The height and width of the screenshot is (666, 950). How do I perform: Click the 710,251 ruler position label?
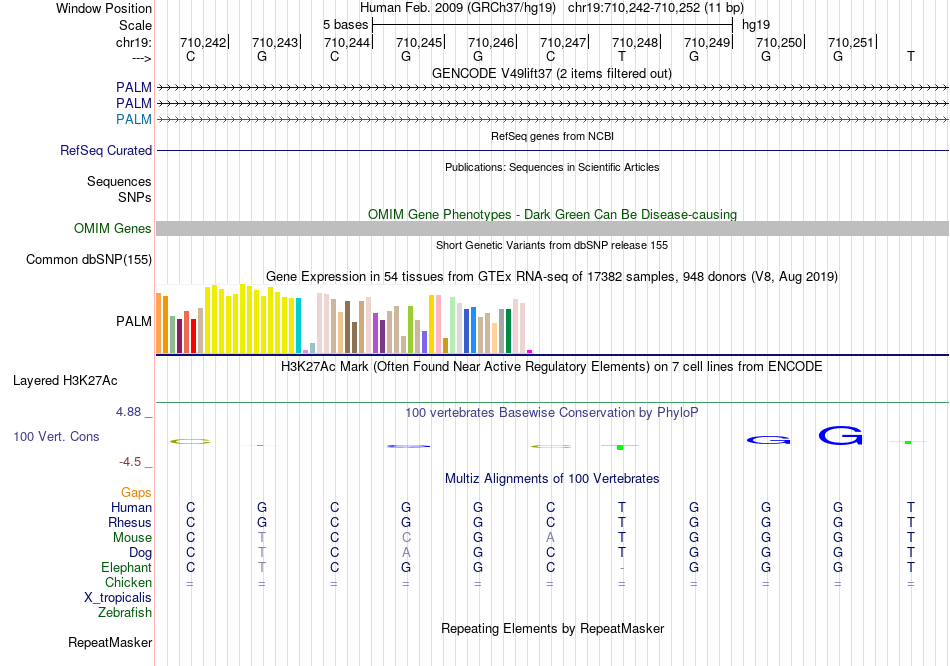coord(851,42)
